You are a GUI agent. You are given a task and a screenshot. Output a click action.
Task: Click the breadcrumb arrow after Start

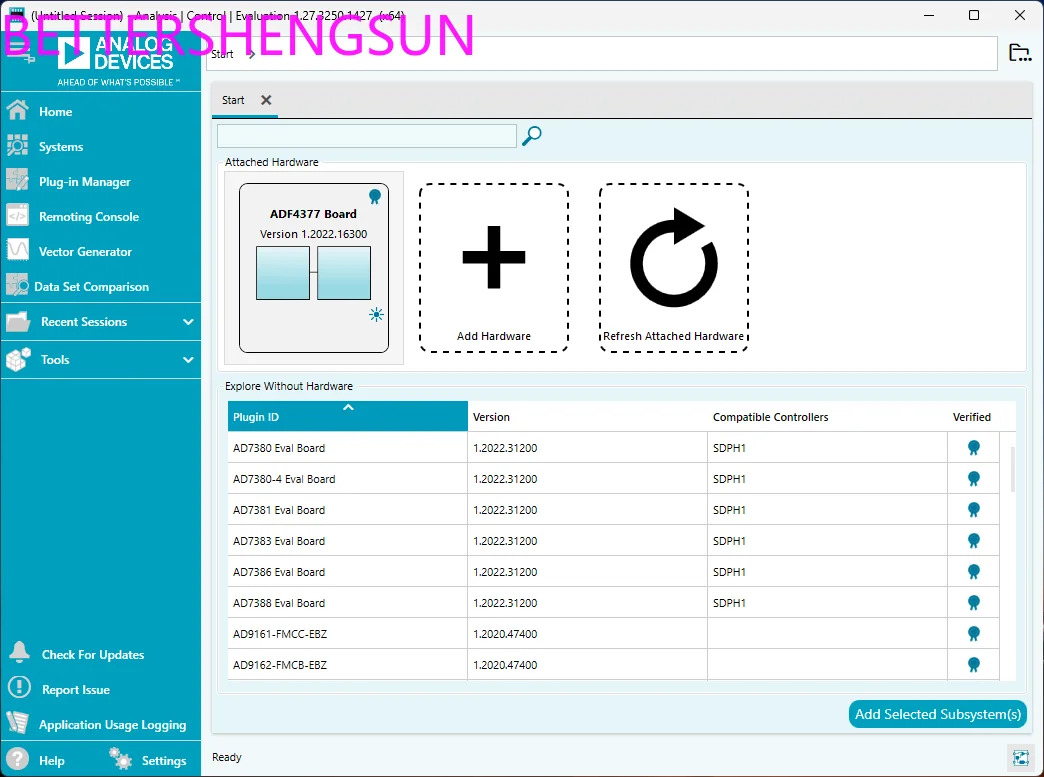[x=251, y=54]
